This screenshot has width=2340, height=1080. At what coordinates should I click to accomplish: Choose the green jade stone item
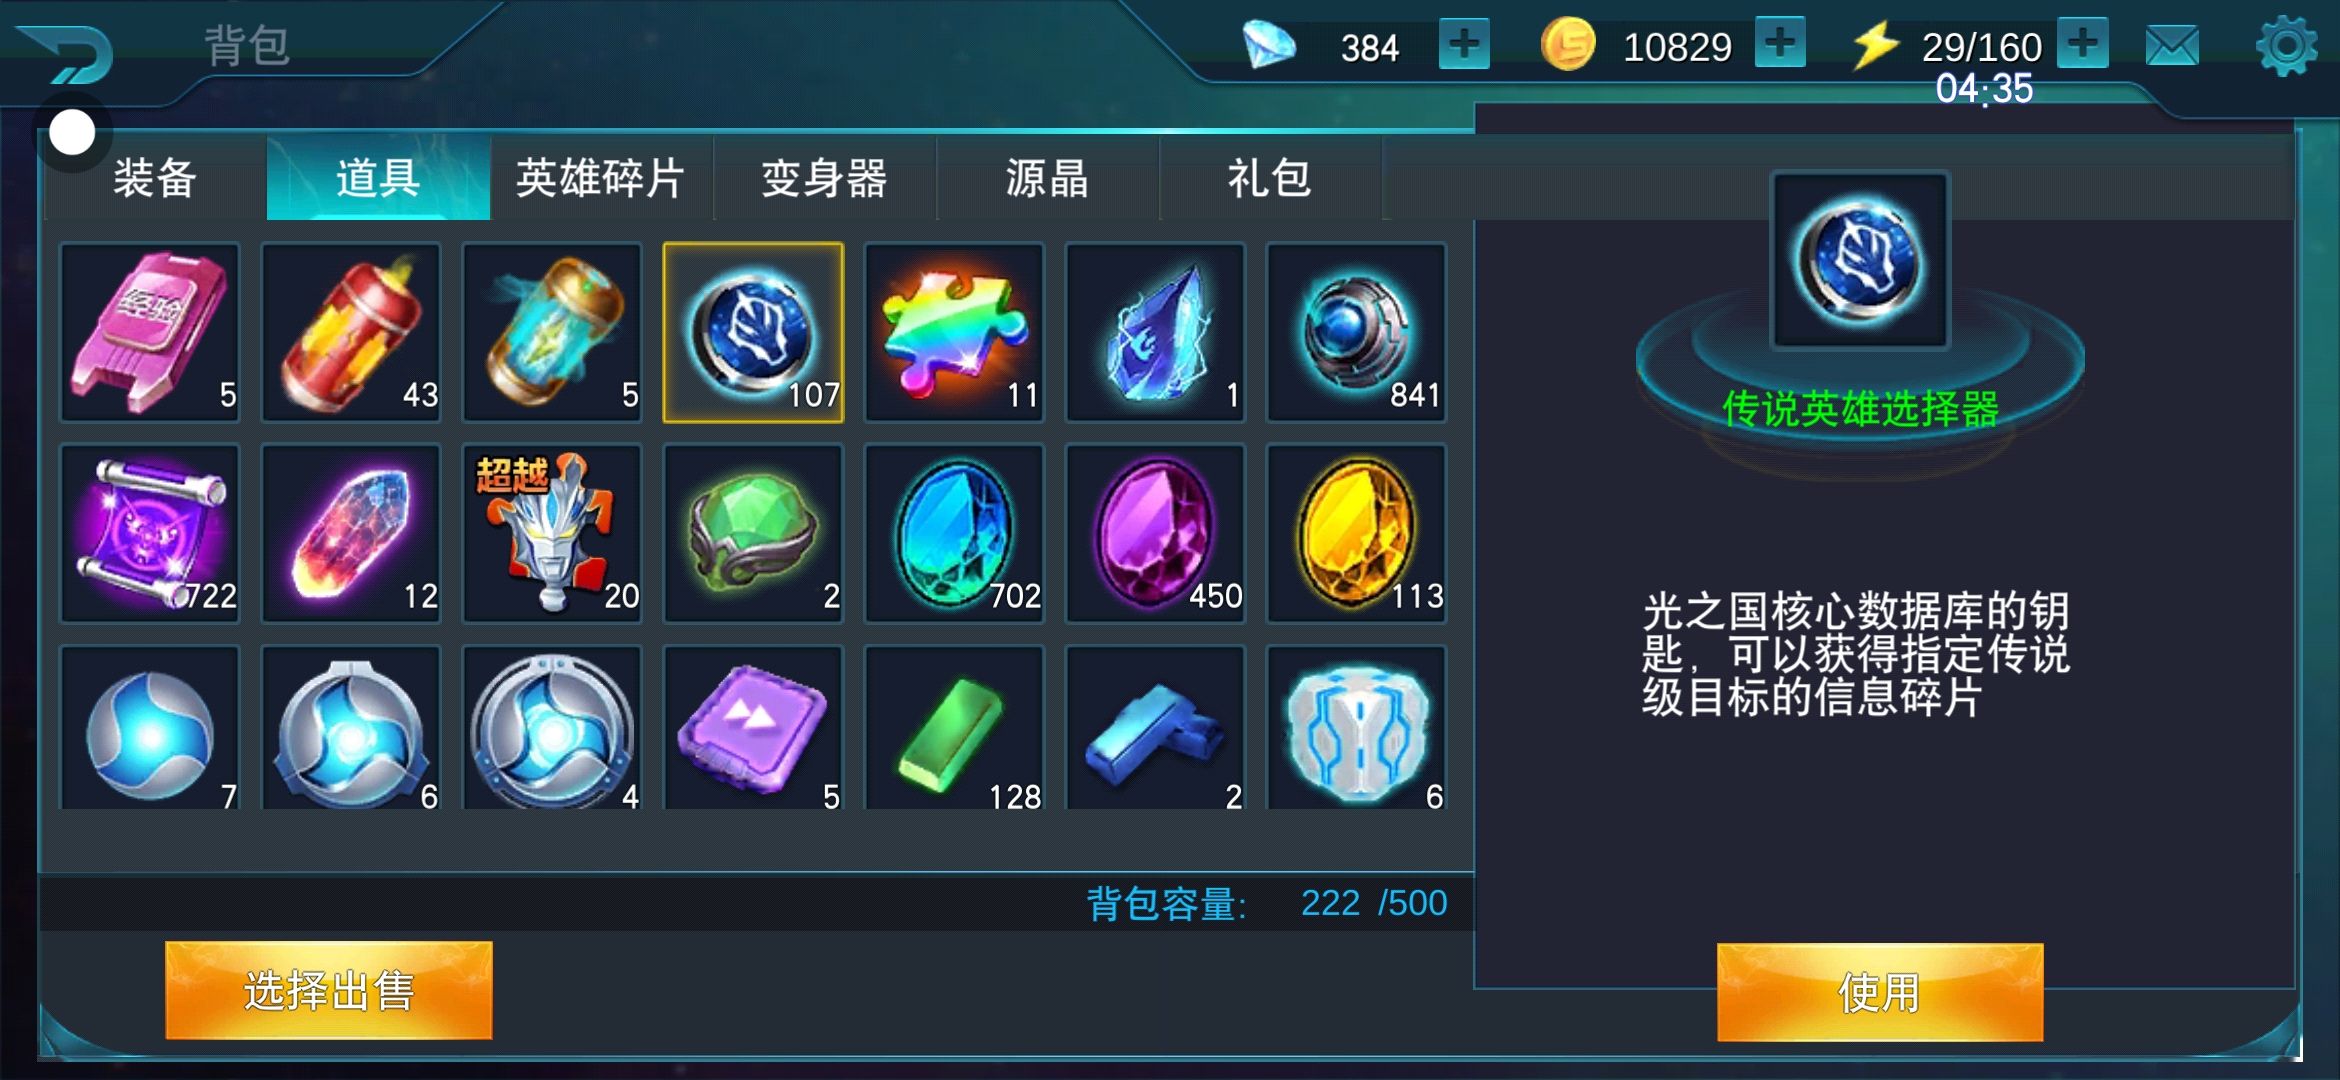[x=753, y=533]
